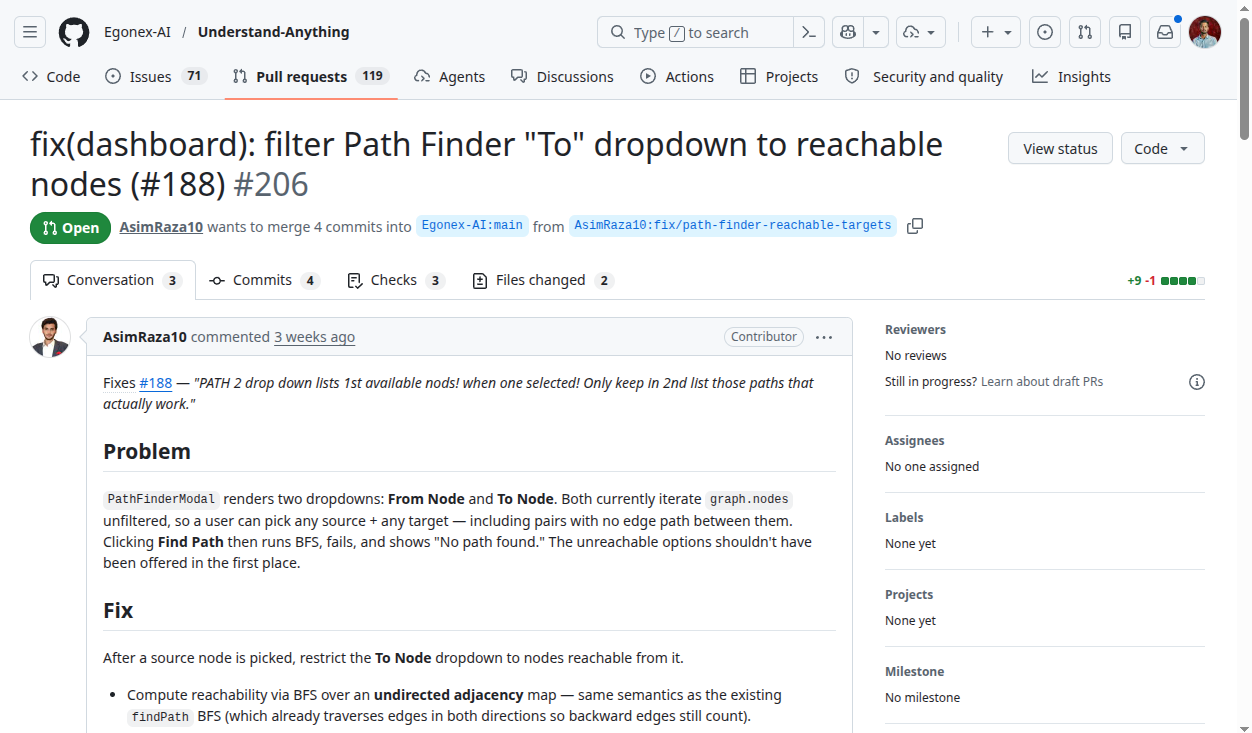Open the Egonex-AI organization link

[x=137, y=32]
